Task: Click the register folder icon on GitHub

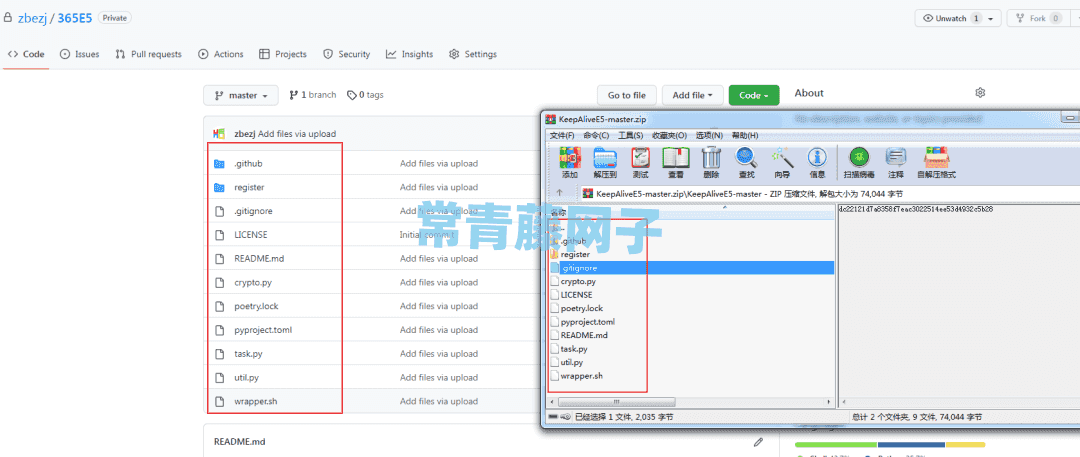Action: click(x=219, y=187)
